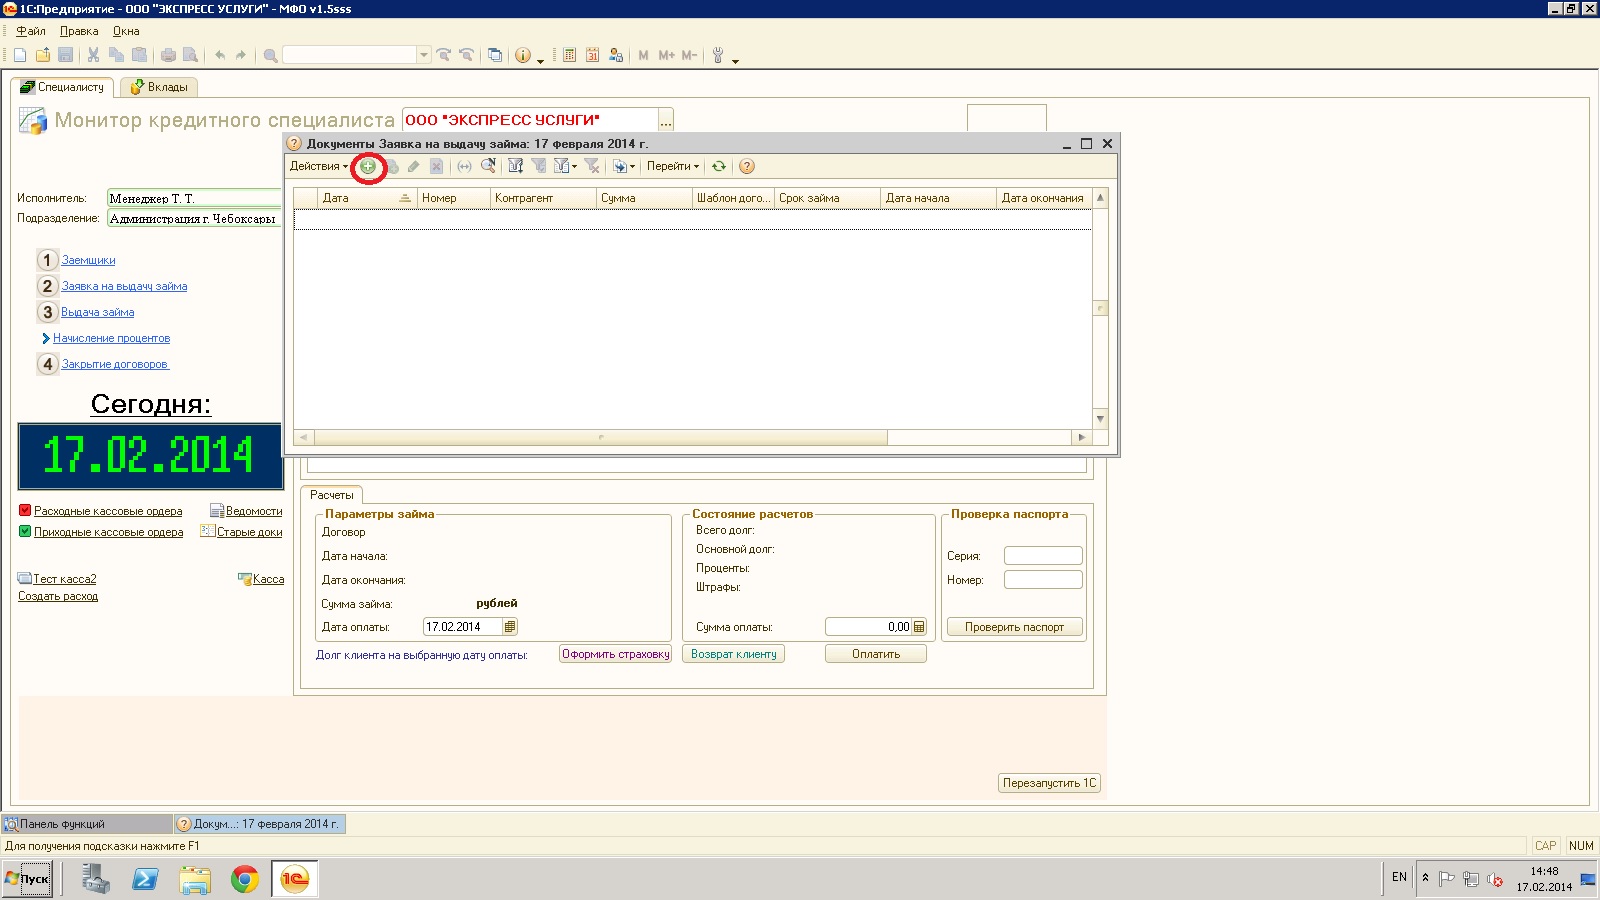Click the M+ memory button
Image resolution: width=1600 pixels, height=900 pixels.
(666, 55)
